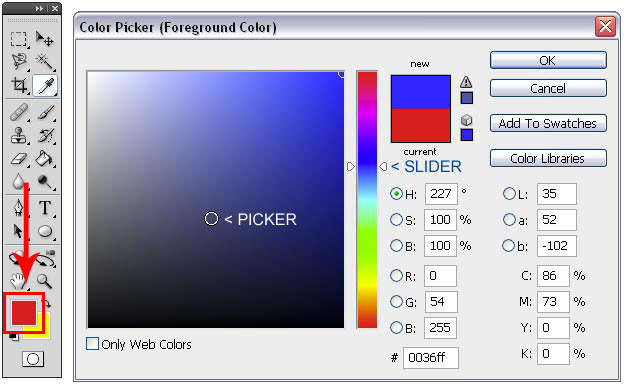Screen dimensions: 625x388
Task: Select the Hand tool
Action: coord(18,282)
